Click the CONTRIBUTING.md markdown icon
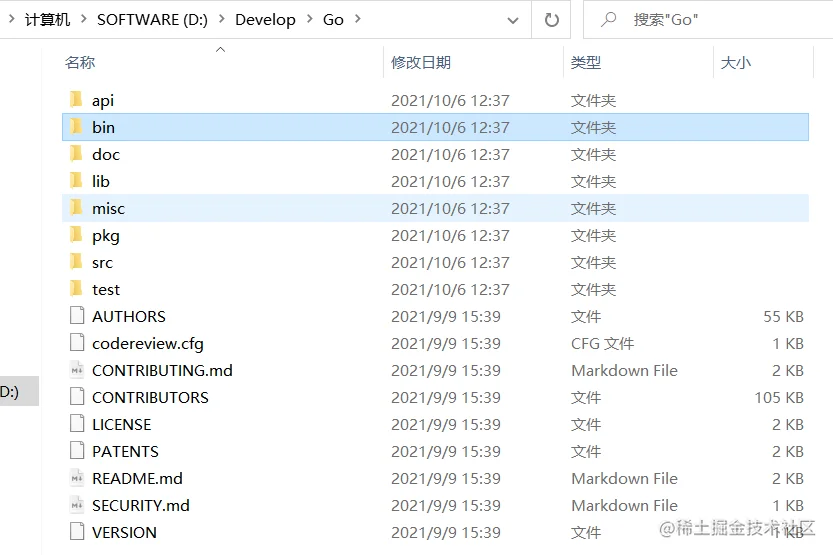 77,370
